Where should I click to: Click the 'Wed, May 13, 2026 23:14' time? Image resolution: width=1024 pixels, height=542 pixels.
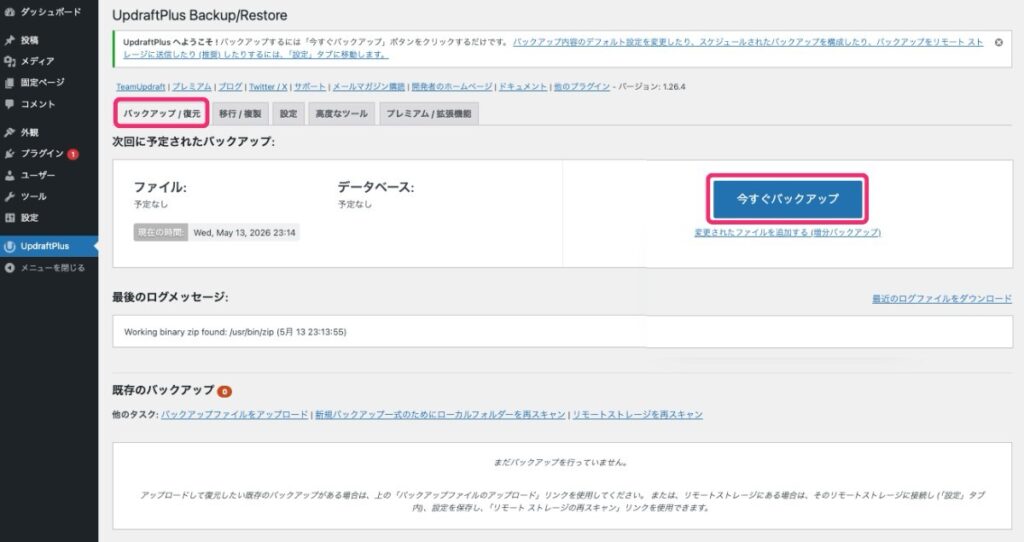tap(244, 232)
